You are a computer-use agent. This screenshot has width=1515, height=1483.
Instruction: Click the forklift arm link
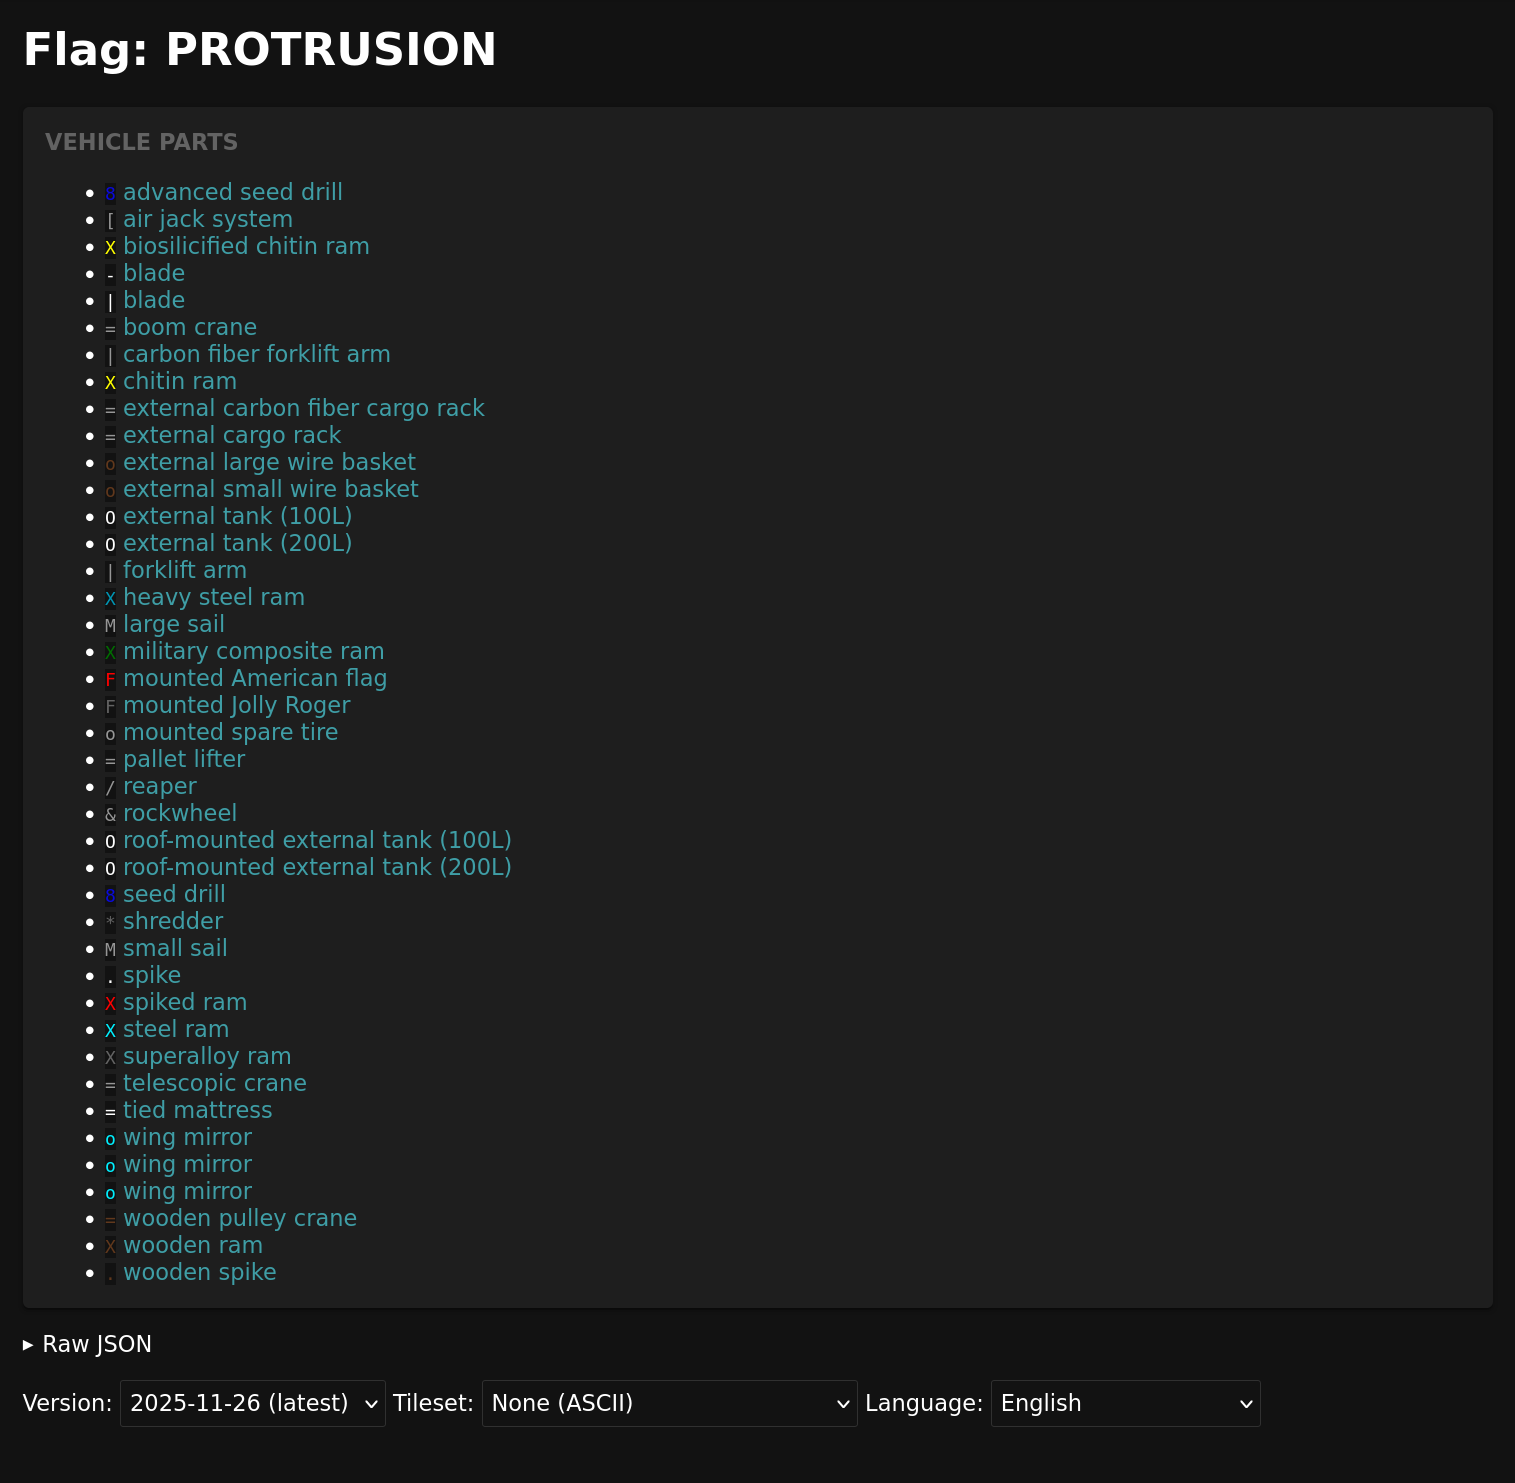point(185,570)
